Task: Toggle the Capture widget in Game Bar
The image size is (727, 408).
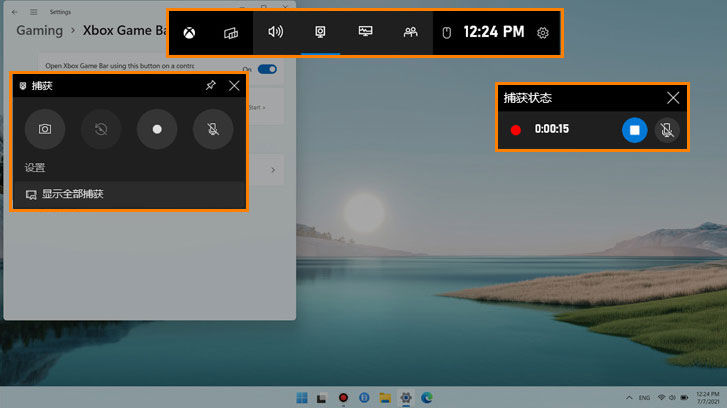Action: click(320, 32)
